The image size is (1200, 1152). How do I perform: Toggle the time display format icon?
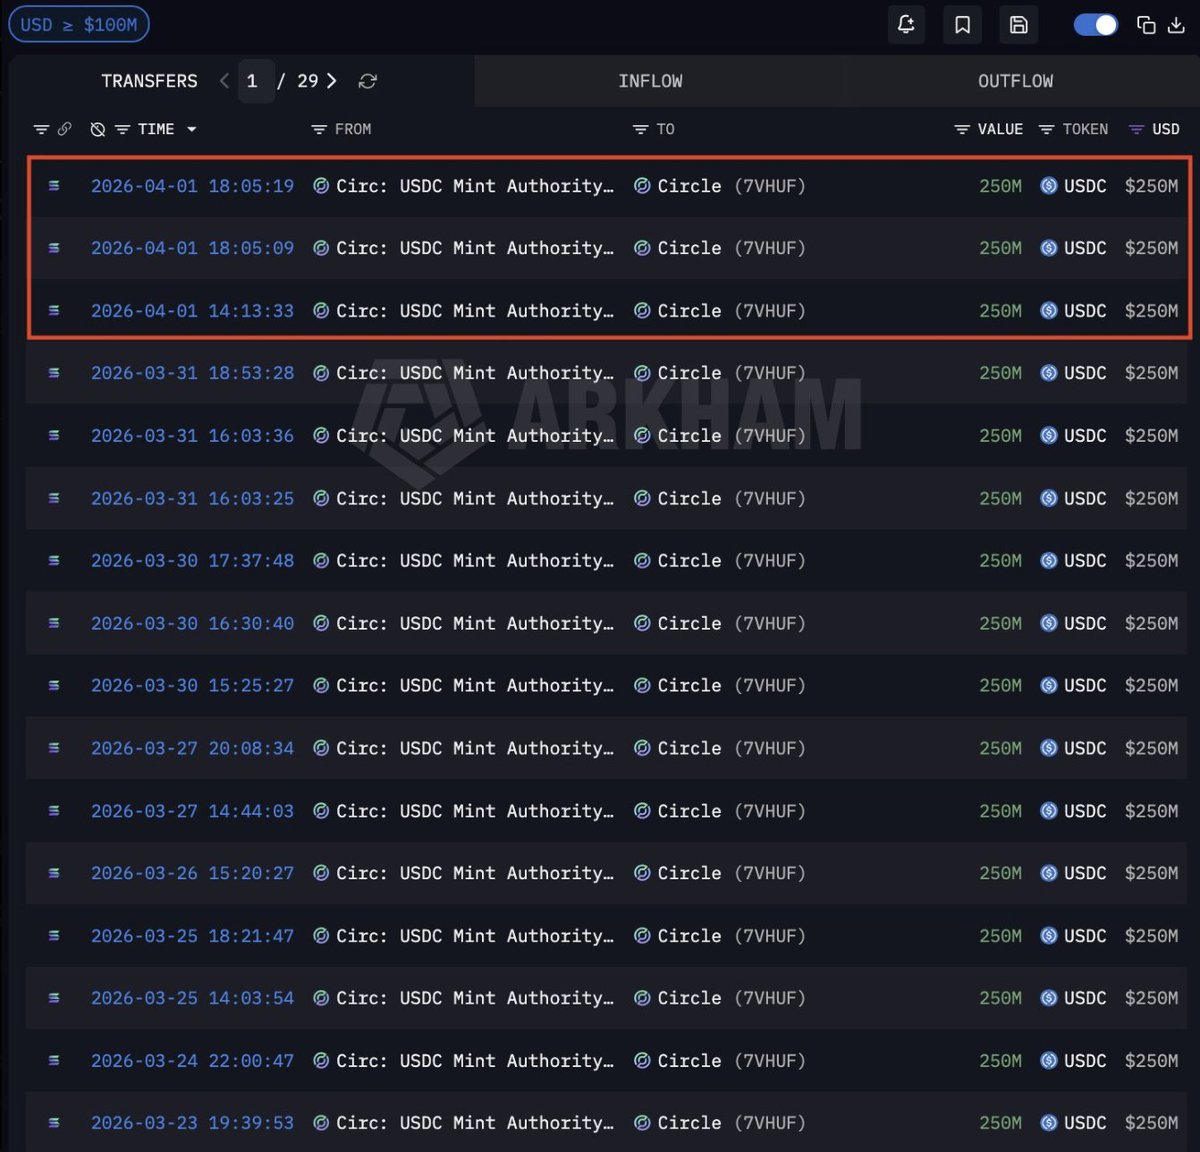point(97,129)
